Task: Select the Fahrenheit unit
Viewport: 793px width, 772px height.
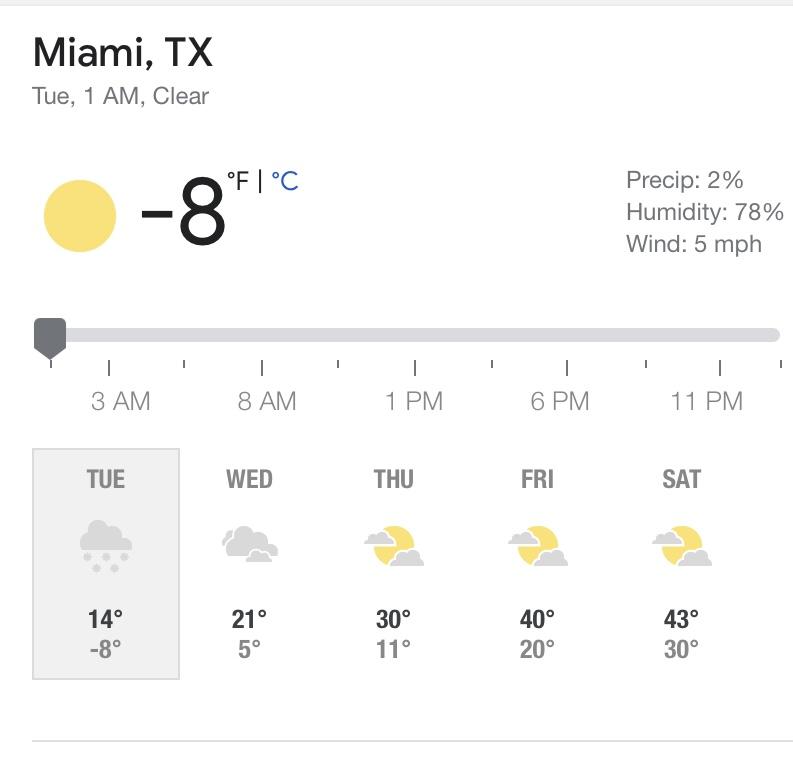Action: click(x=238, y=181)
